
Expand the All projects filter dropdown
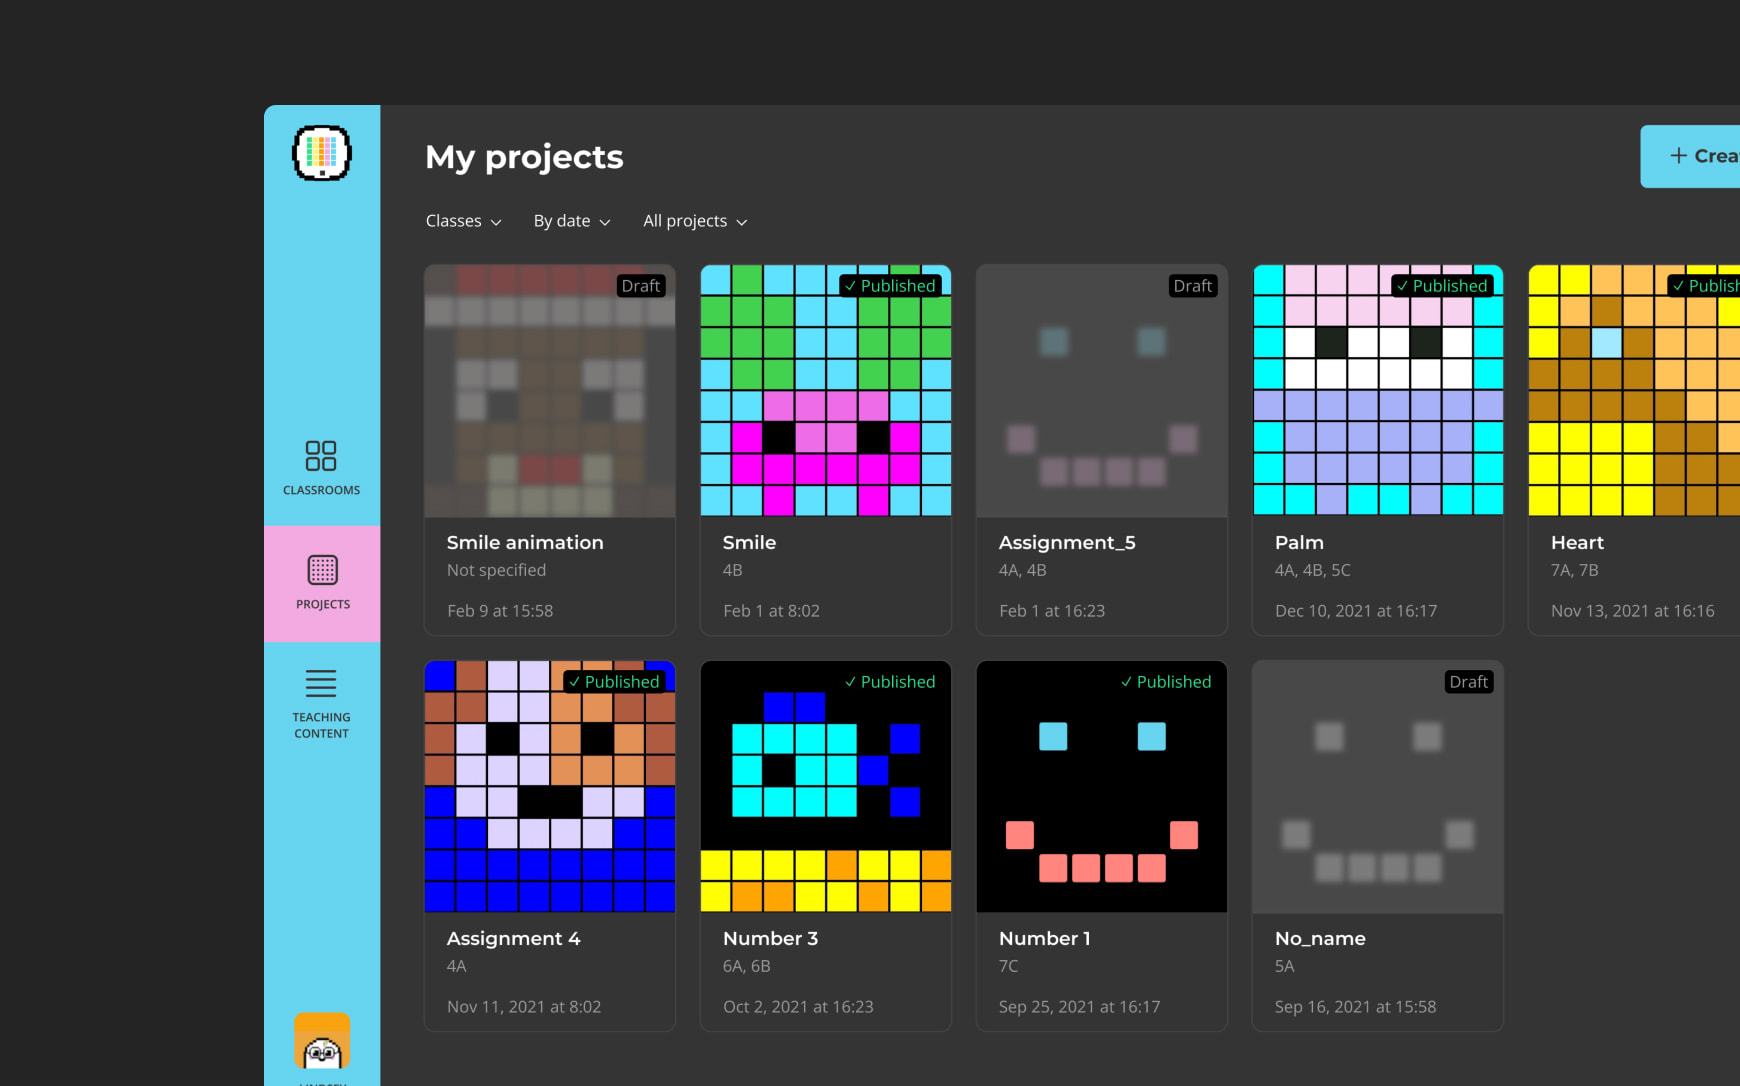coord(695,221)
